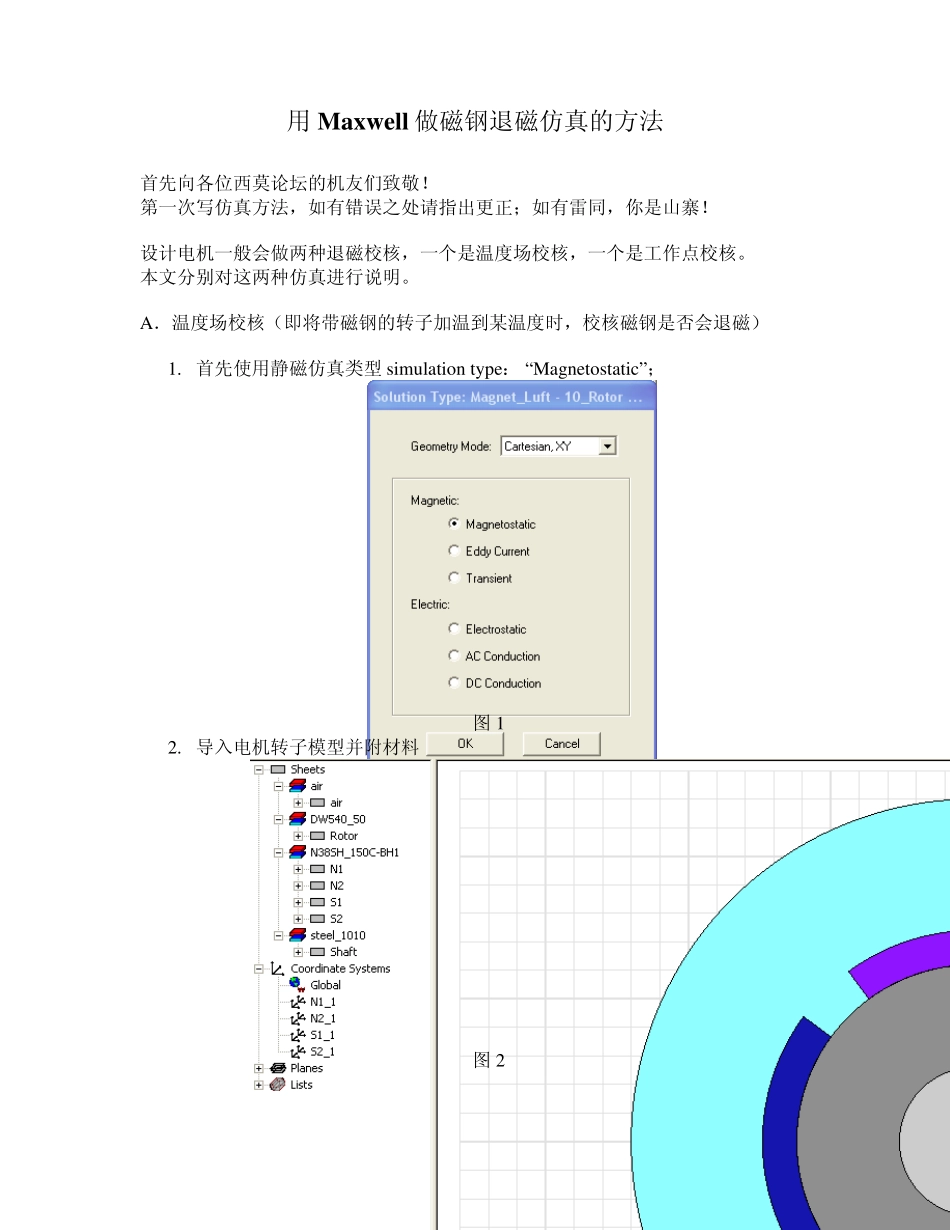The height and width of the screenshot is (1230, 950).
Task: Select the N1 label in tree
Action: pos(336,869)
